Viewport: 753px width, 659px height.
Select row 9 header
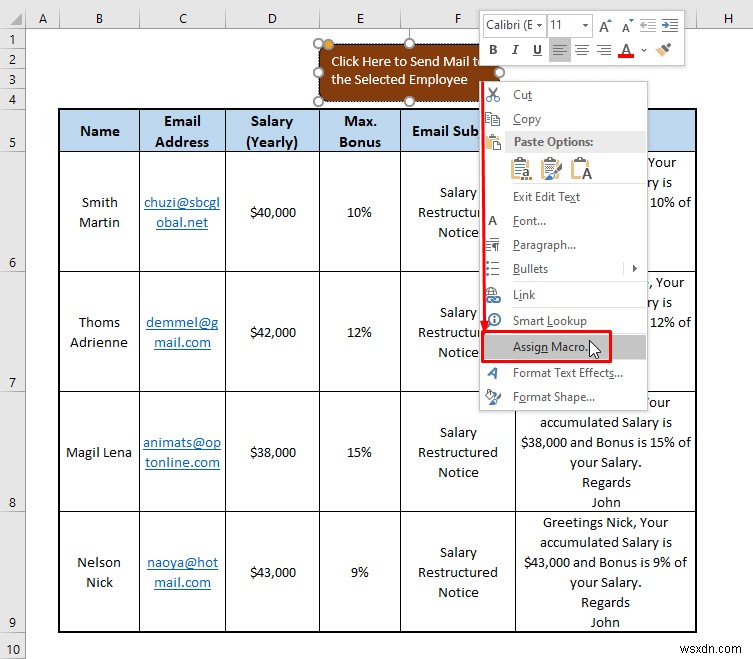point(12,572)
